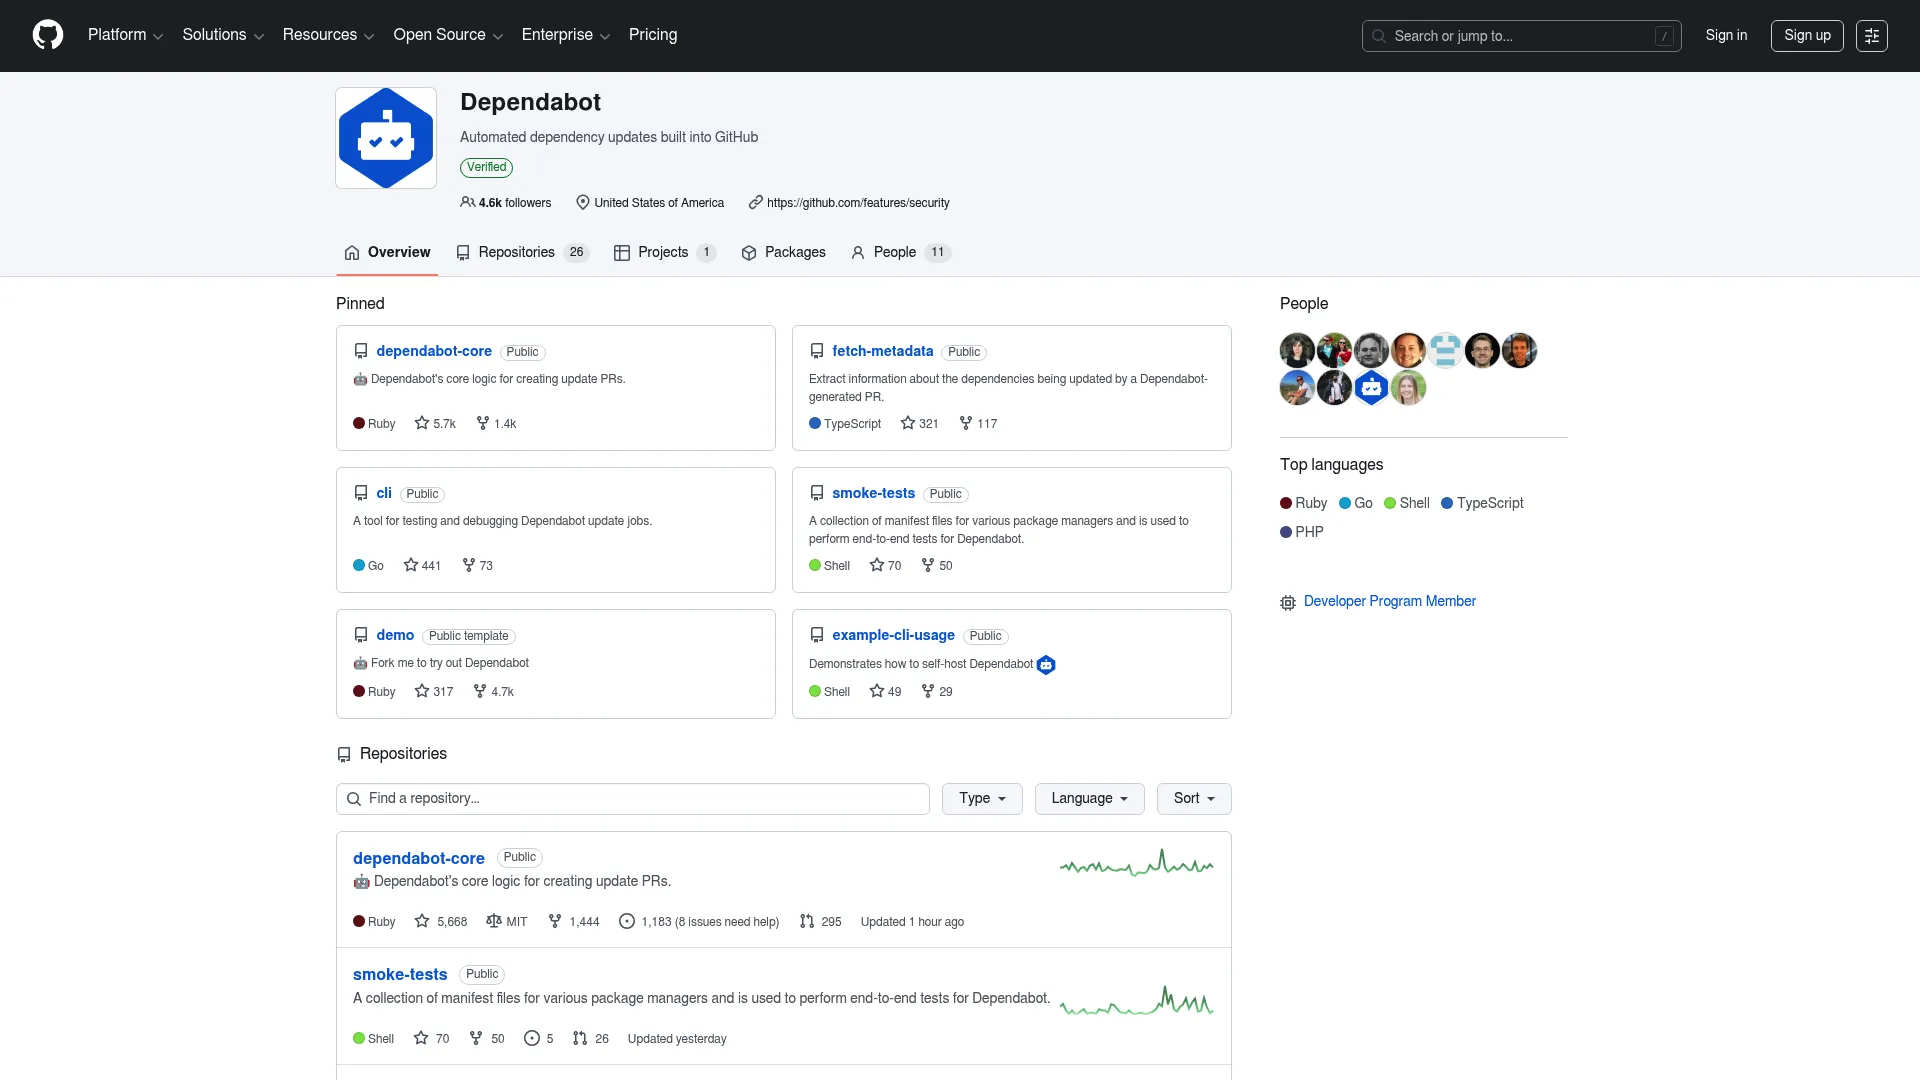Click the Developer Program Member link
Image resolution: width=1920 pixels, height=1080 pixels.
[x=1389, y=601]
